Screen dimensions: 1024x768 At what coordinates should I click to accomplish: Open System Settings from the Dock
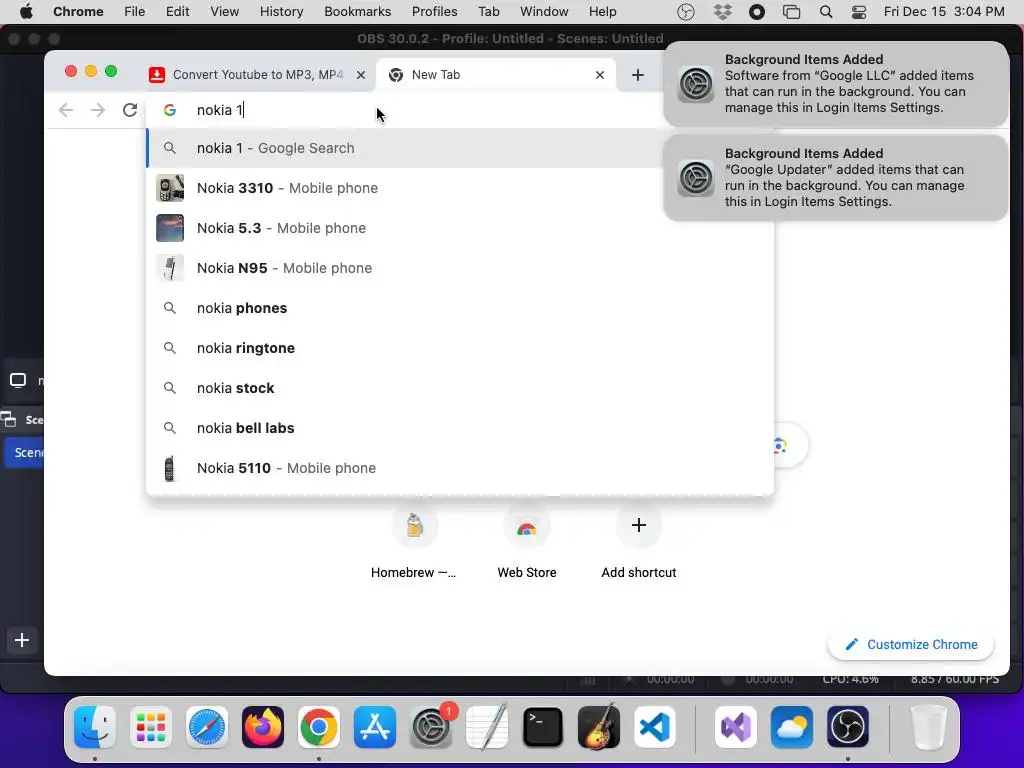pyautogui.click(x=431, y=727)
